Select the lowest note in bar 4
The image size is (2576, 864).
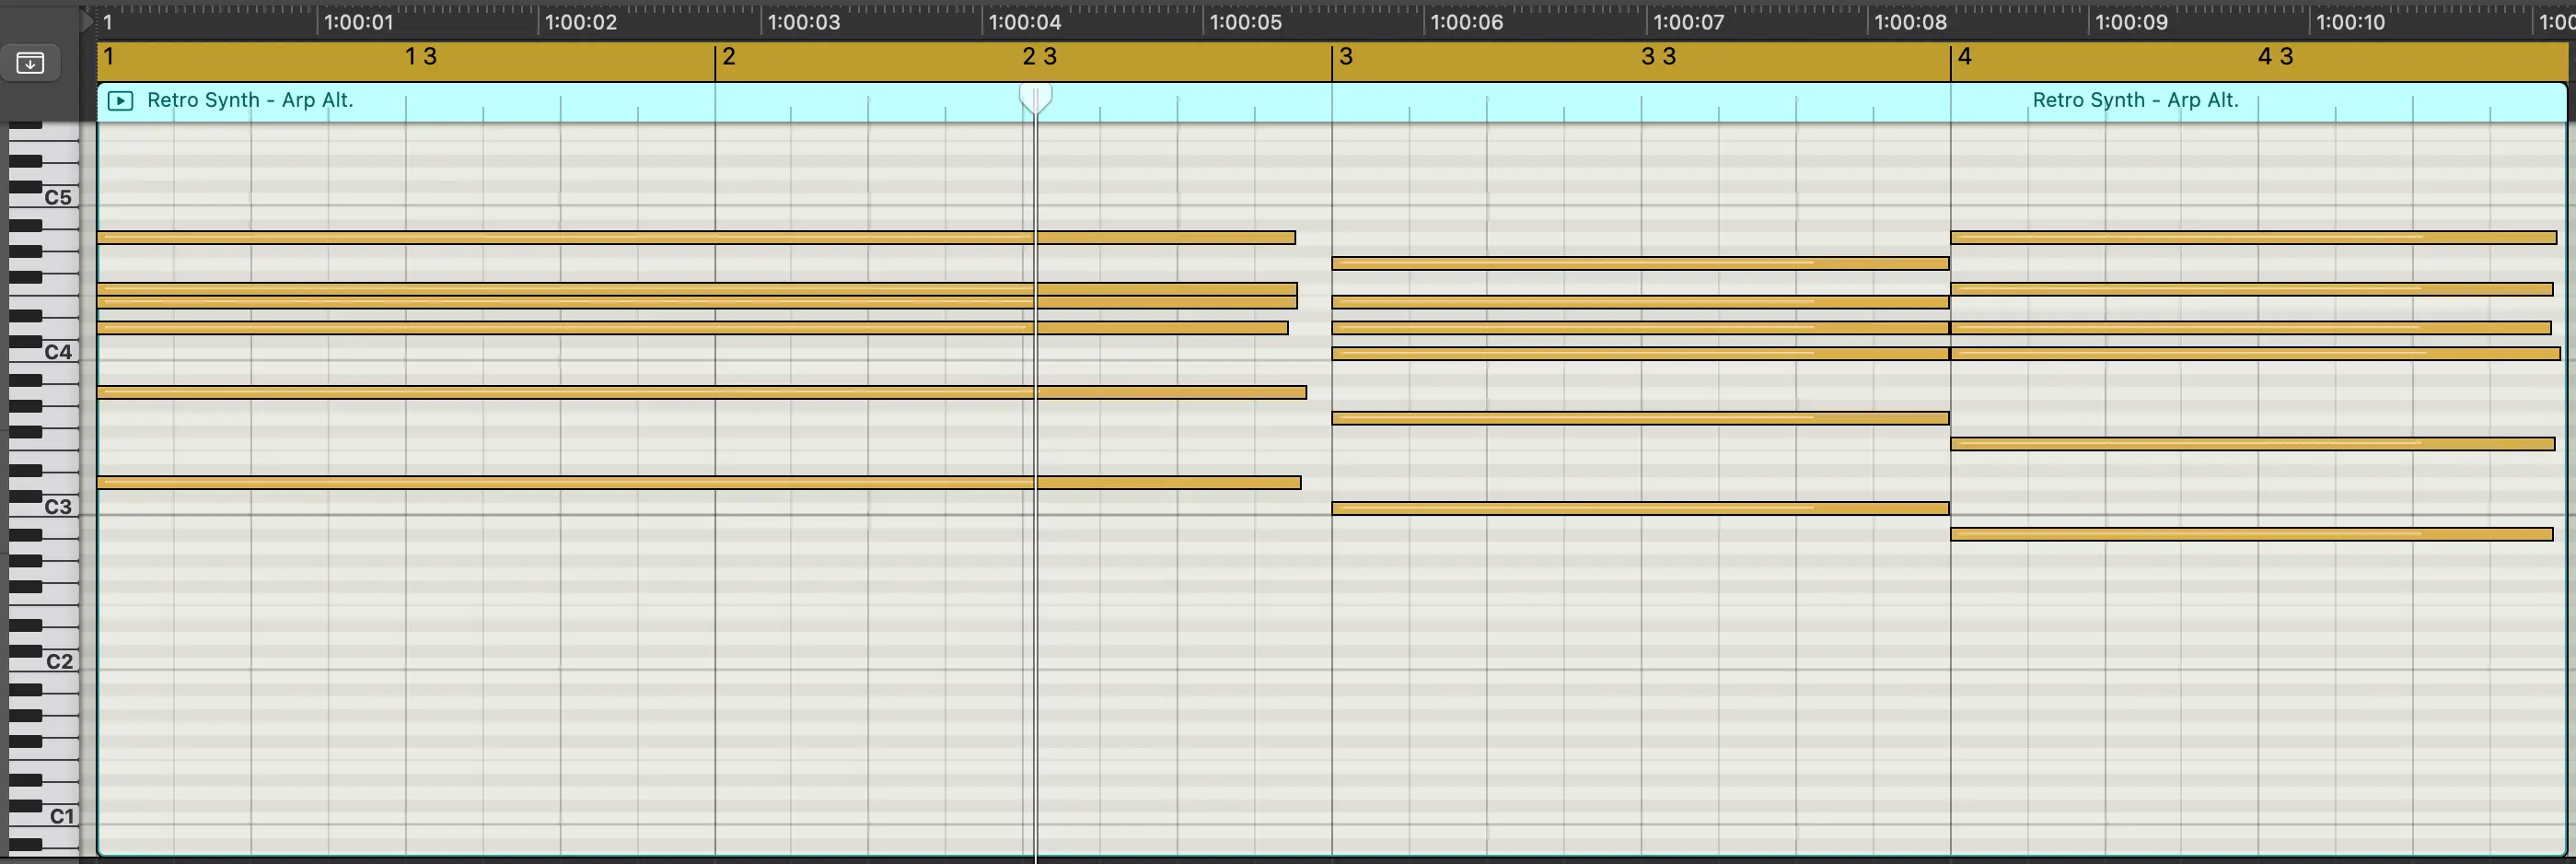[2250, 532]
